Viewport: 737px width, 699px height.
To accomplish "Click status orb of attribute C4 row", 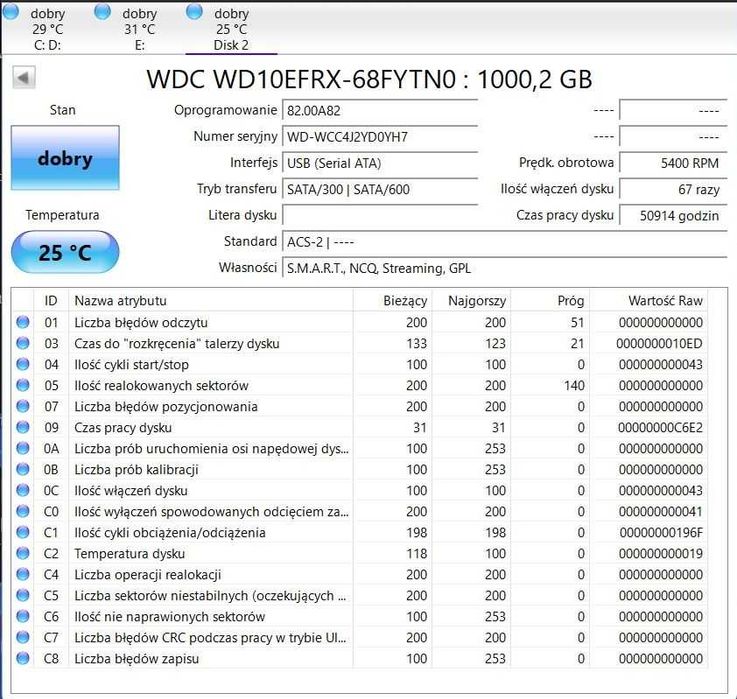I will coord(23,574).
